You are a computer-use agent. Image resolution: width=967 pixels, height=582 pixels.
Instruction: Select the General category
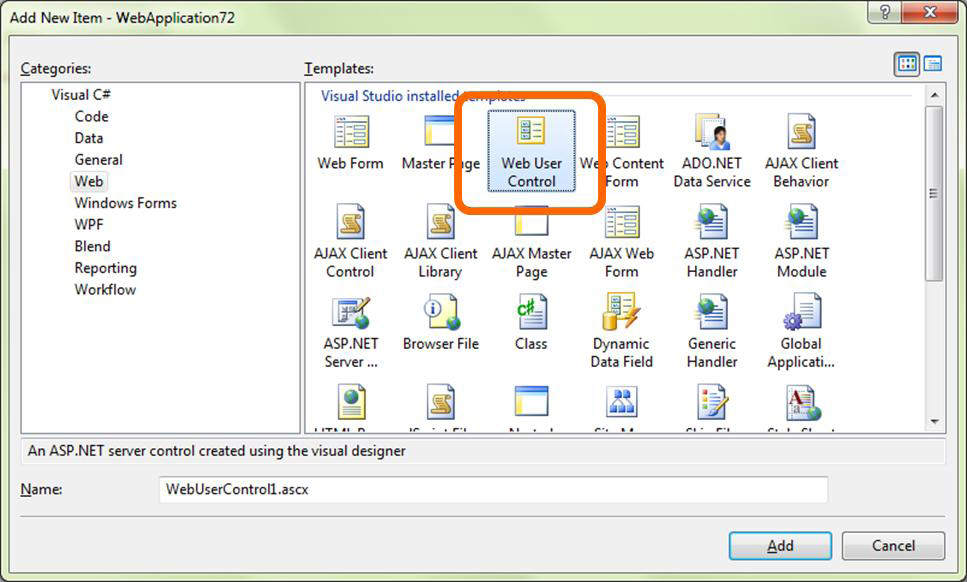[x=99, y=160]
